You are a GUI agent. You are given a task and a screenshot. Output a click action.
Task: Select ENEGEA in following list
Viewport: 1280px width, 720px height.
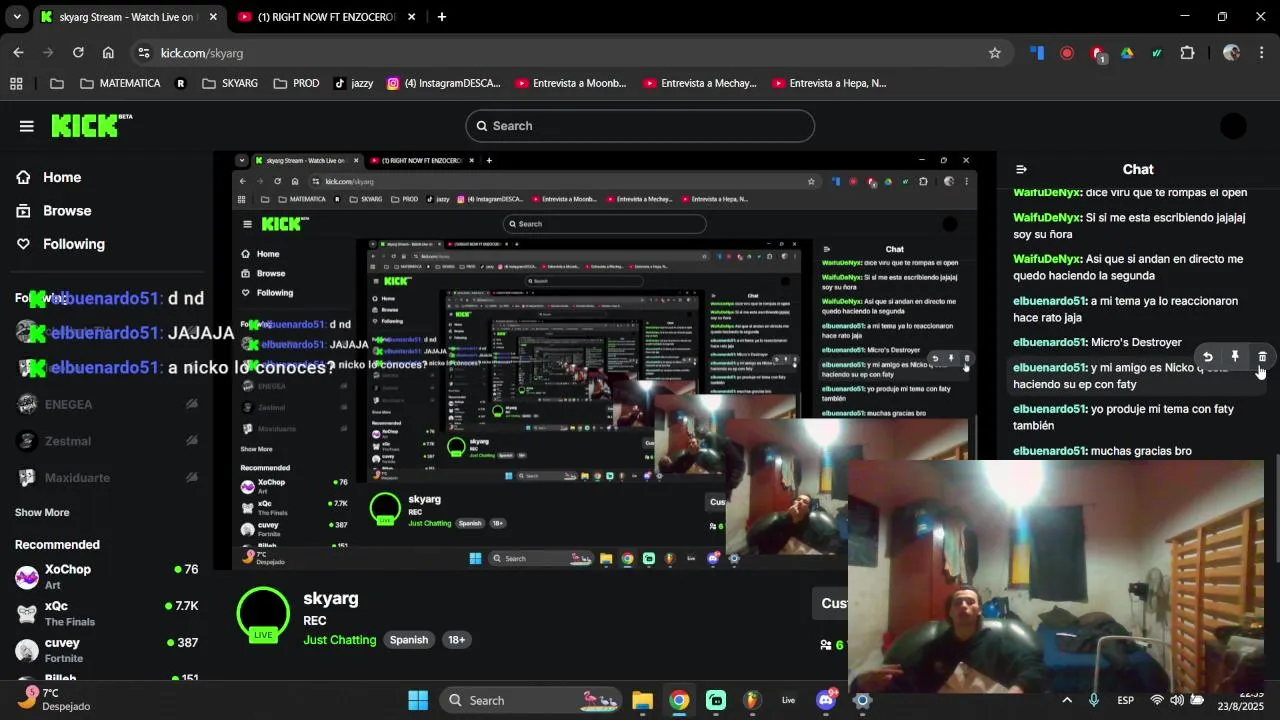coord(68,404)
